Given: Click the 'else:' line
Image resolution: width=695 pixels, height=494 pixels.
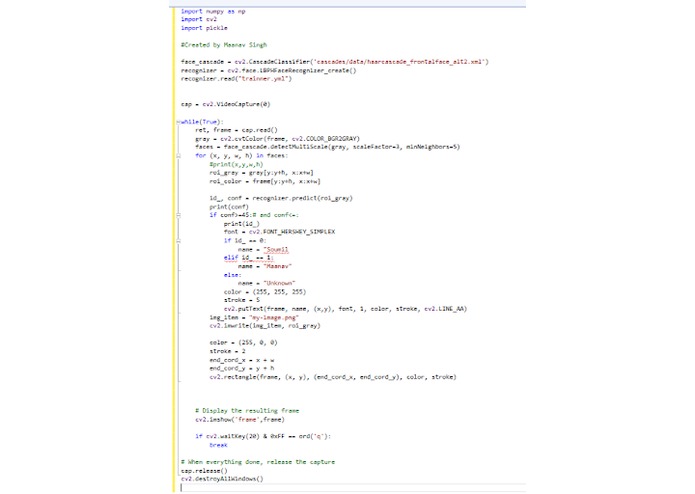Looking at the screenshot, I should [x=233, y=275].
